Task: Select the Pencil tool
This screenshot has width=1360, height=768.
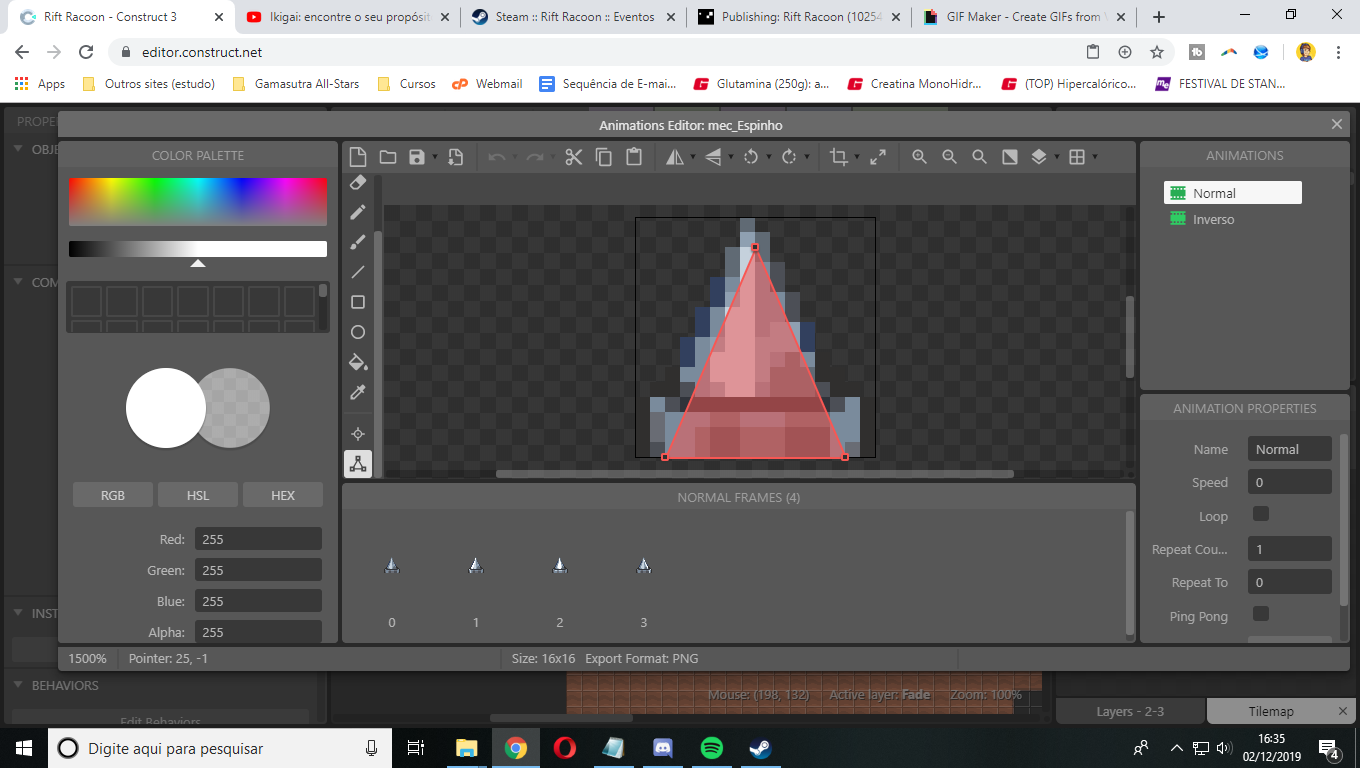Action: (358, 212)
